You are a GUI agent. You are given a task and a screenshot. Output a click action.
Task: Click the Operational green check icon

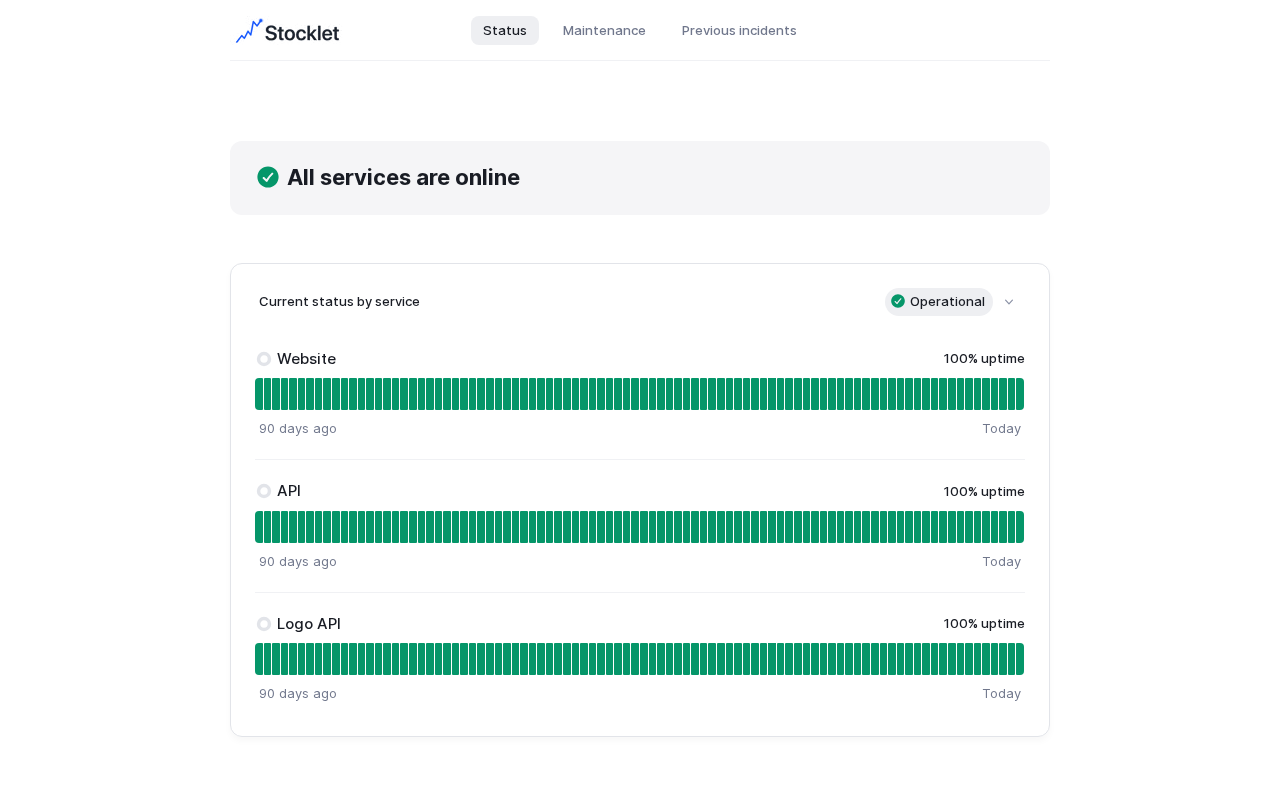click(x=898, y=301)
